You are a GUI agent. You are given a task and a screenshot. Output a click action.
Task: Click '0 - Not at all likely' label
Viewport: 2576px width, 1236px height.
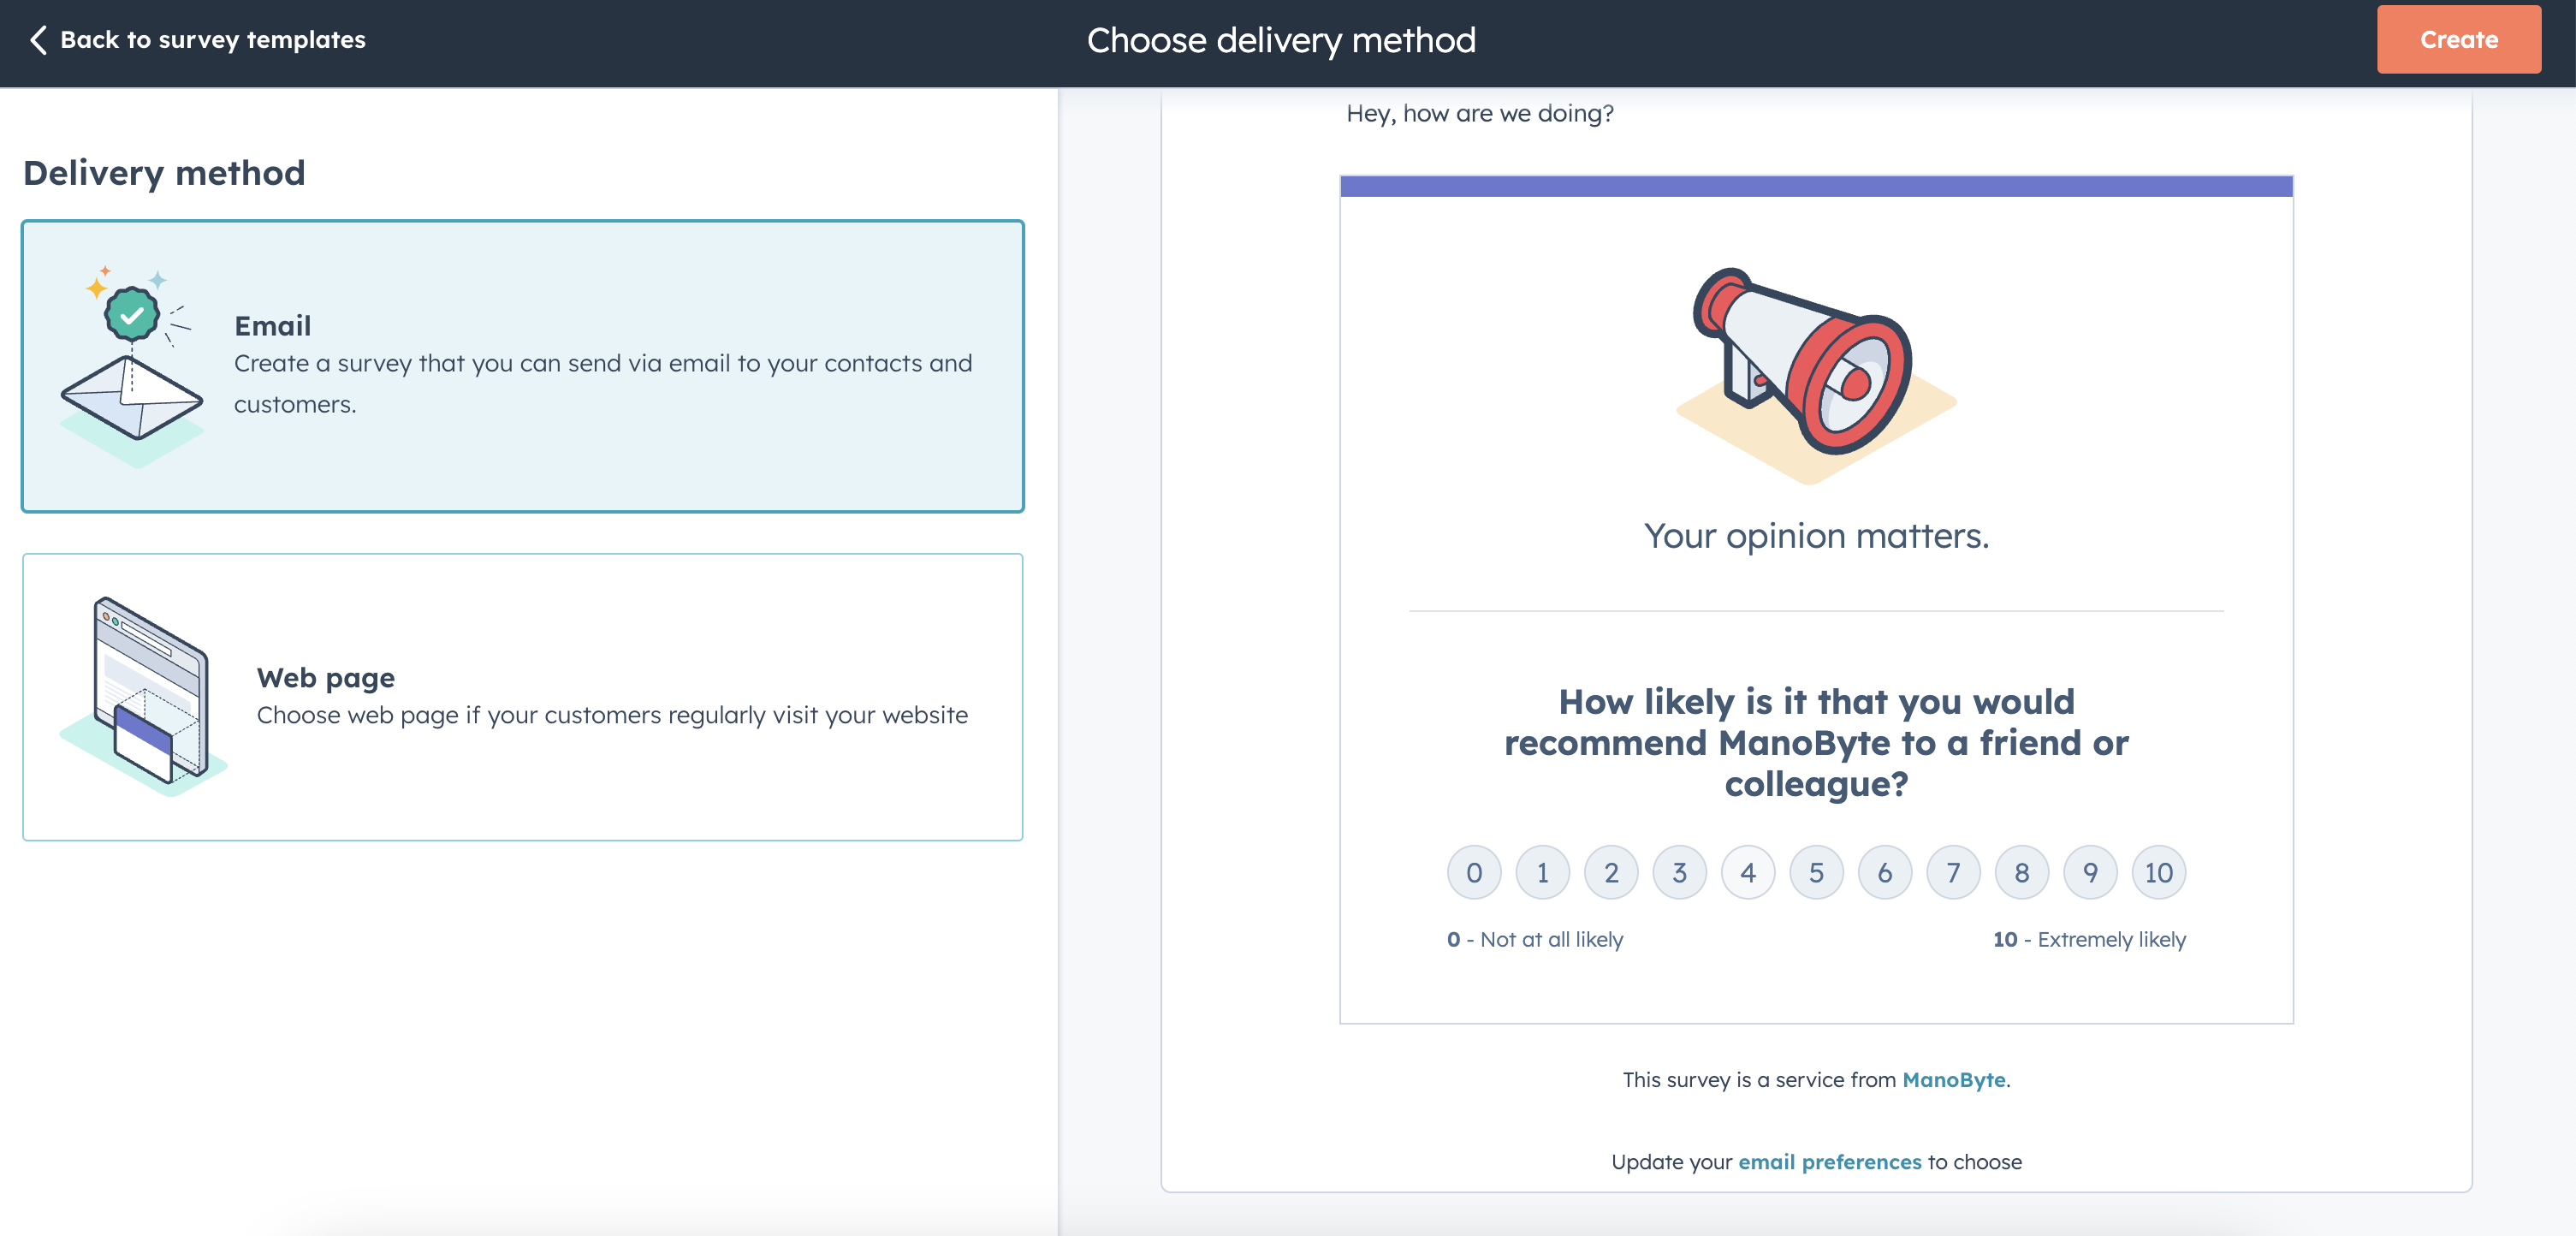coord(1535,940)
